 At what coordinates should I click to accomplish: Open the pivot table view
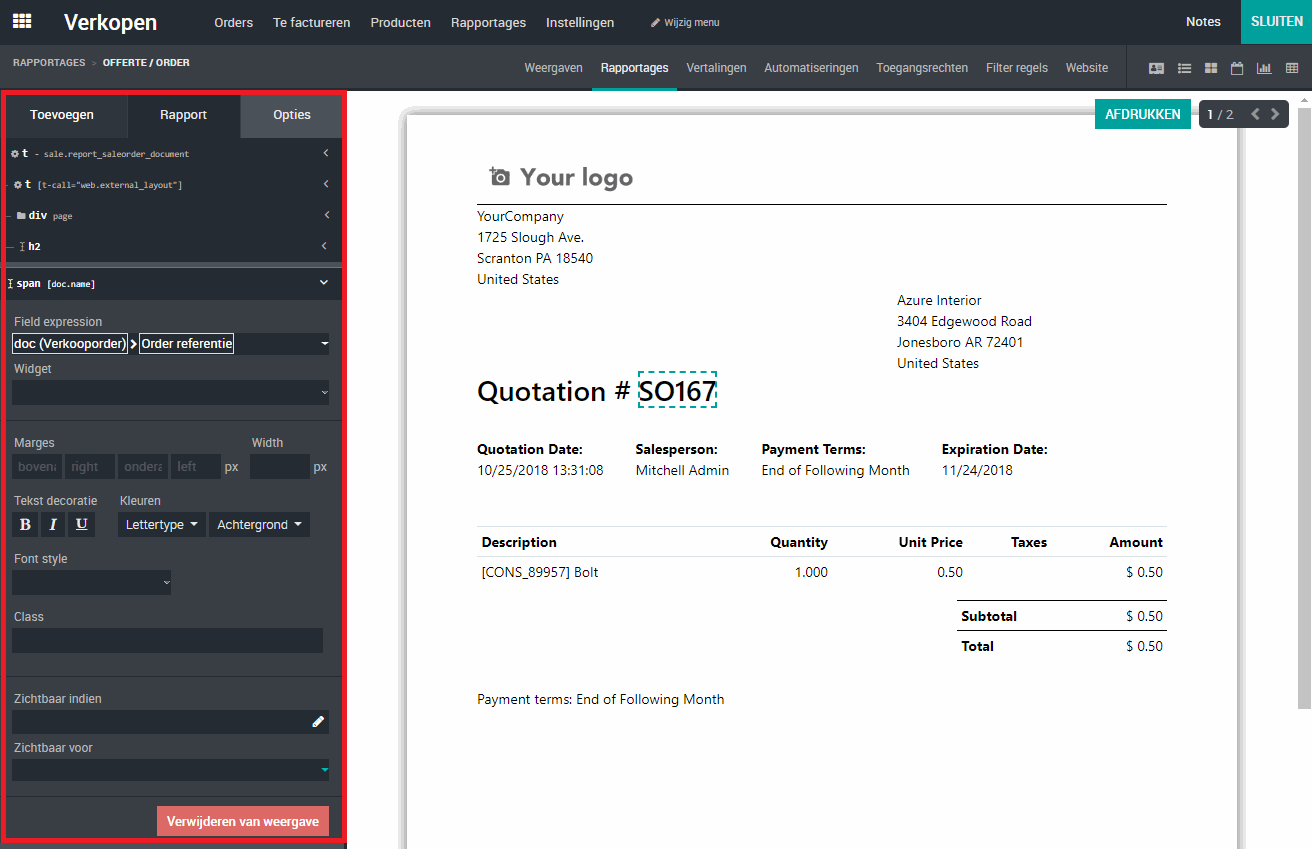click(x=1290, y=68)
